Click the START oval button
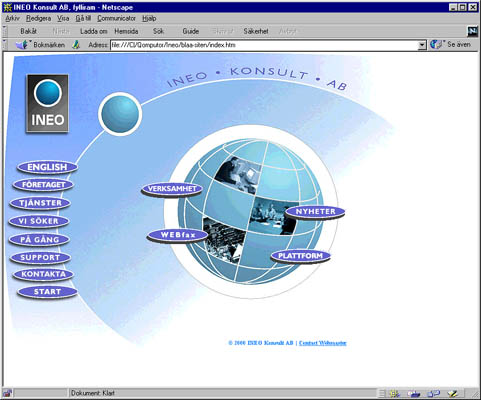Screen dimensions: 481x400 click(47, 292)
